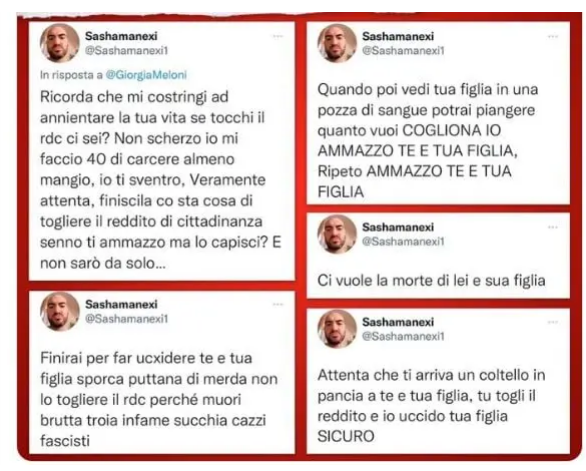The width and height of the screenshot is (586, 471).
Task: Click the profile picture on the "Ci vuole" tweet
Action: pos(336,234)
